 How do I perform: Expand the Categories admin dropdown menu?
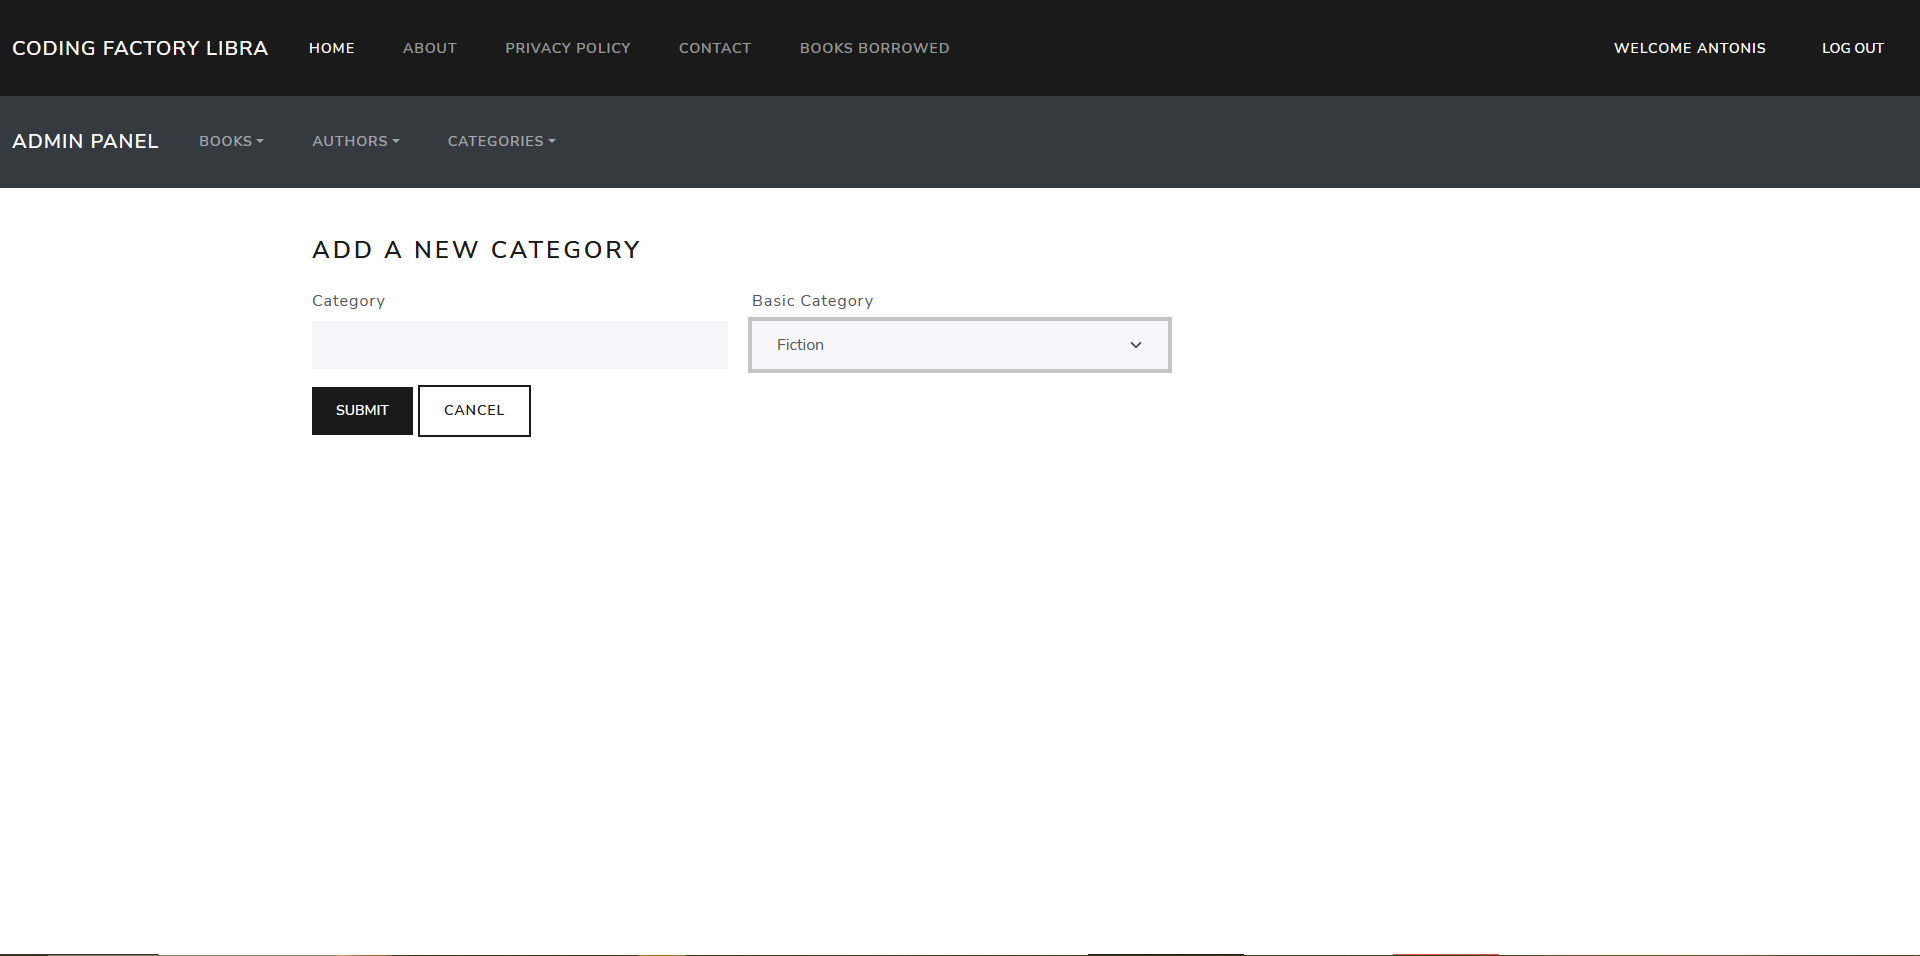501,141
